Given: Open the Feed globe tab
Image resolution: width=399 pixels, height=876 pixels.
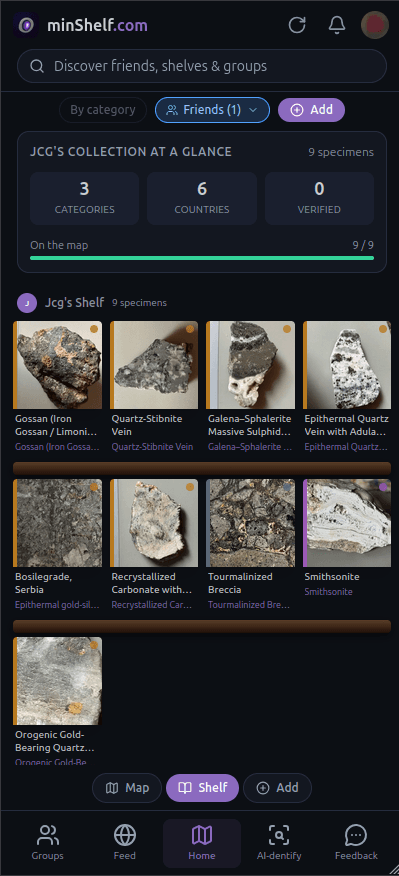Looking at the screenshot, I should (x=125, y=844).
